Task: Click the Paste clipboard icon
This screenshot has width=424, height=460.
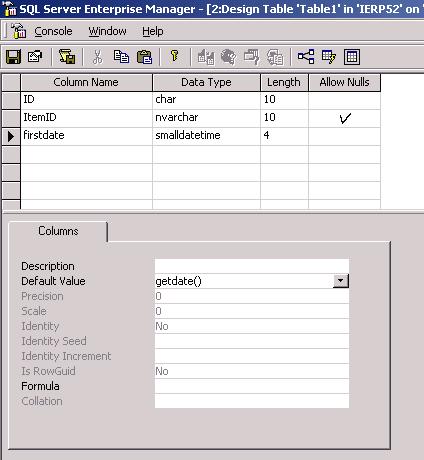Action: (x=145, y=57)
